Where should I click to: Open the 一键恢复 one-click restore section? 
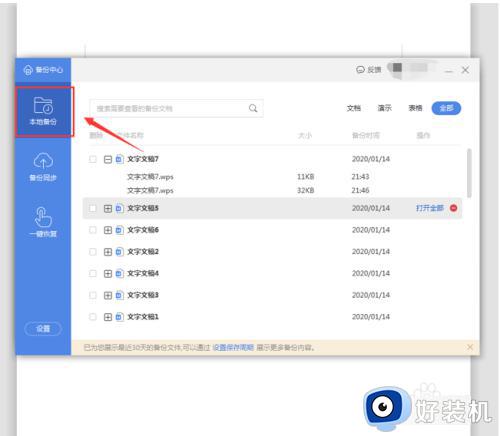43,222
